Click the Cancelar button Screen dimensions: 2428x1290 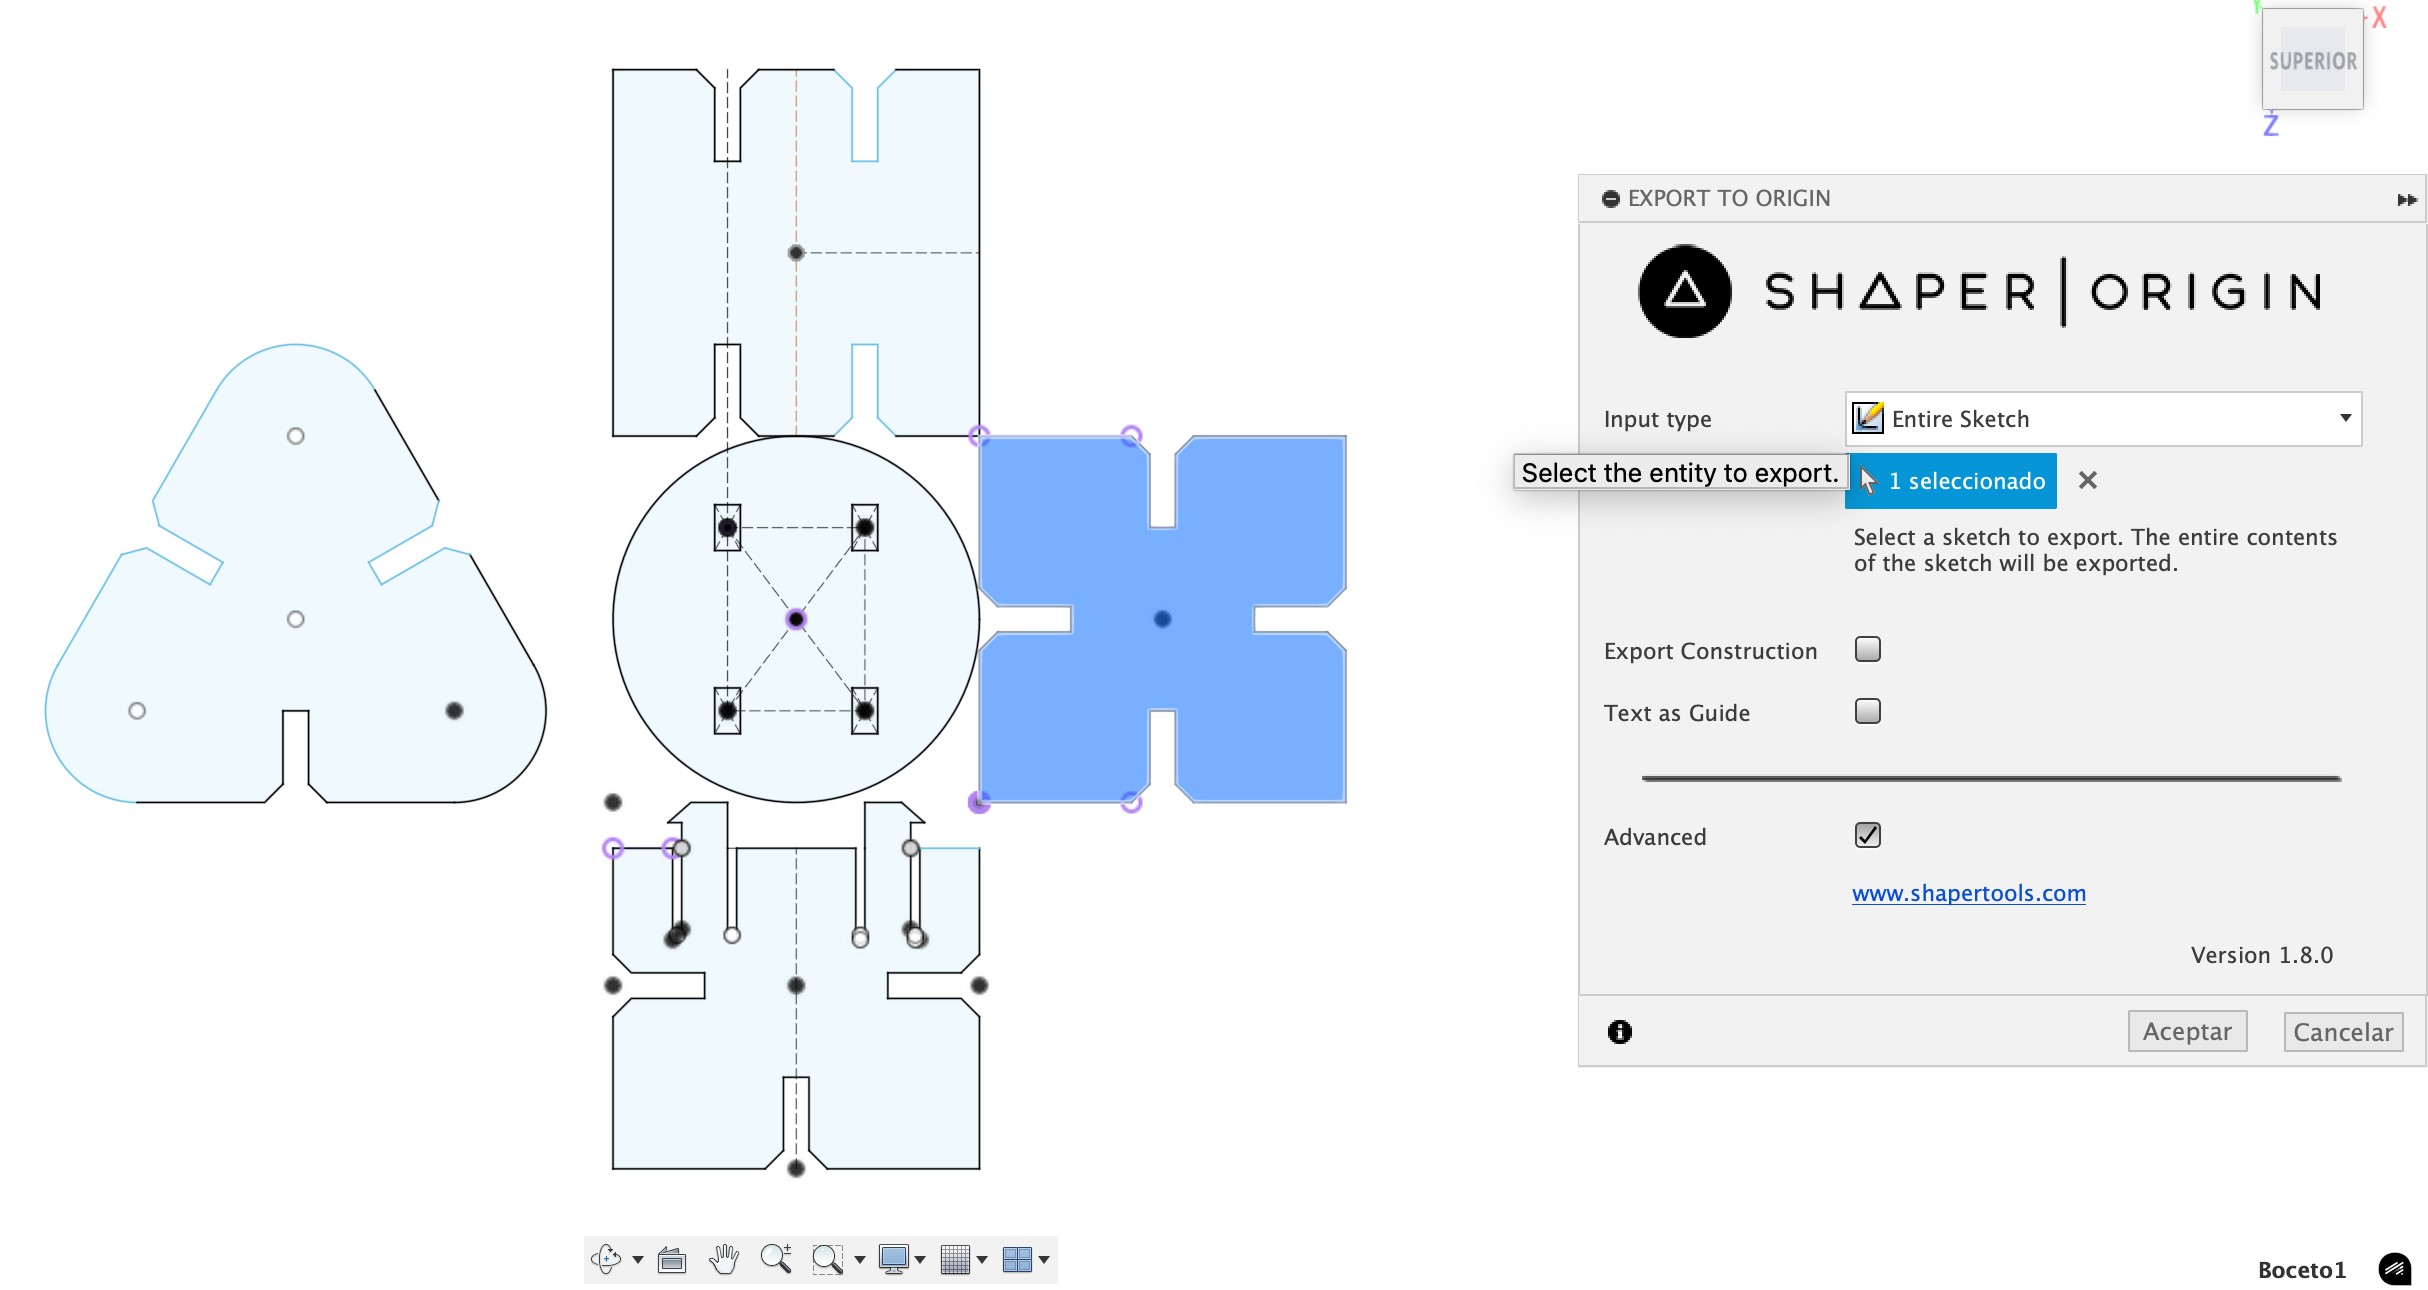[x=2343, y=1032]
